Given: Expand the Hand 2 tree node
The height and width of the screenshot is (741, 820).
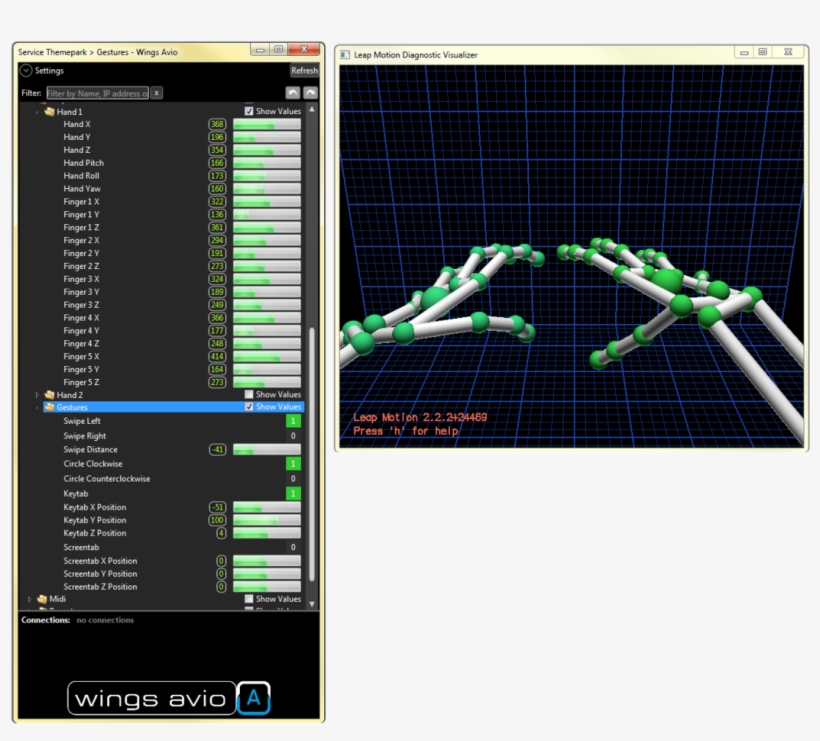Looking at the screenshot, I should [x=37, y=396].
